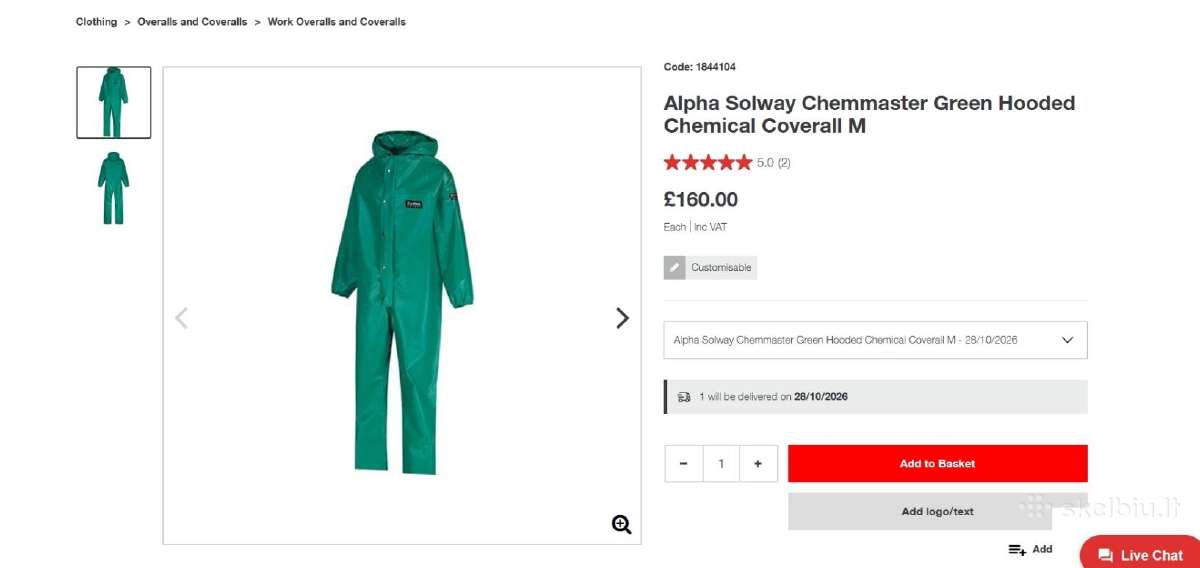The image size is (1200, 568).
Task: Select first coverall thumbnail
Action: coord(114,102)
